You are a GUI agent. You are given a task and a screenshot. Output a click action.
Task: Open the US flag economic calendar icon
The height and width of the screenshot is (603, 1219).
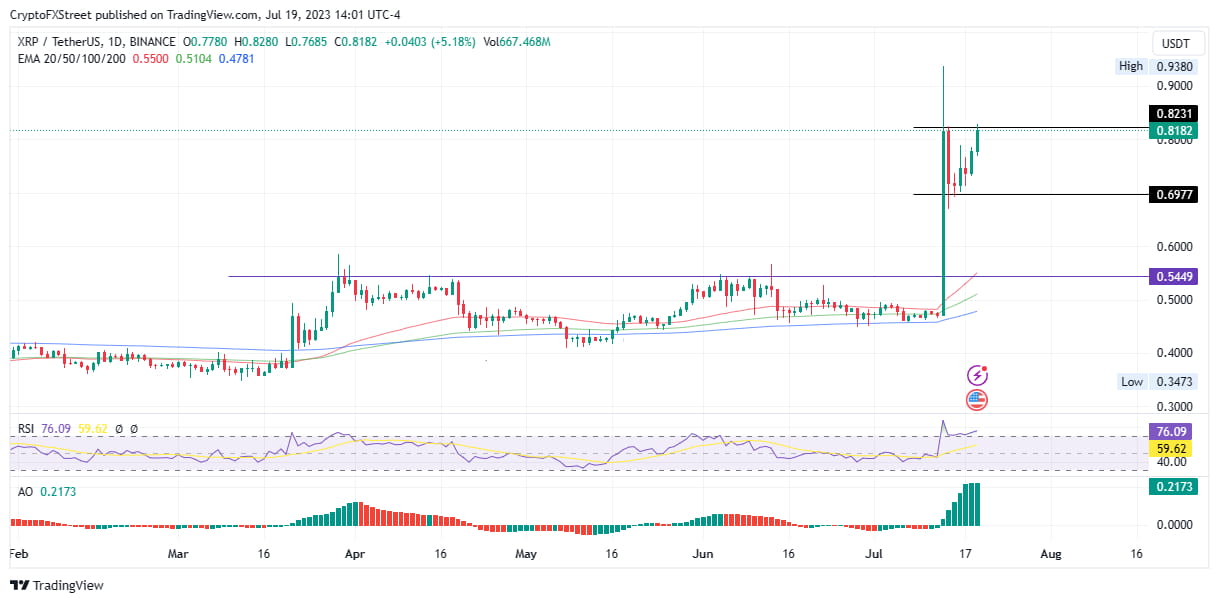click(977, 399)
